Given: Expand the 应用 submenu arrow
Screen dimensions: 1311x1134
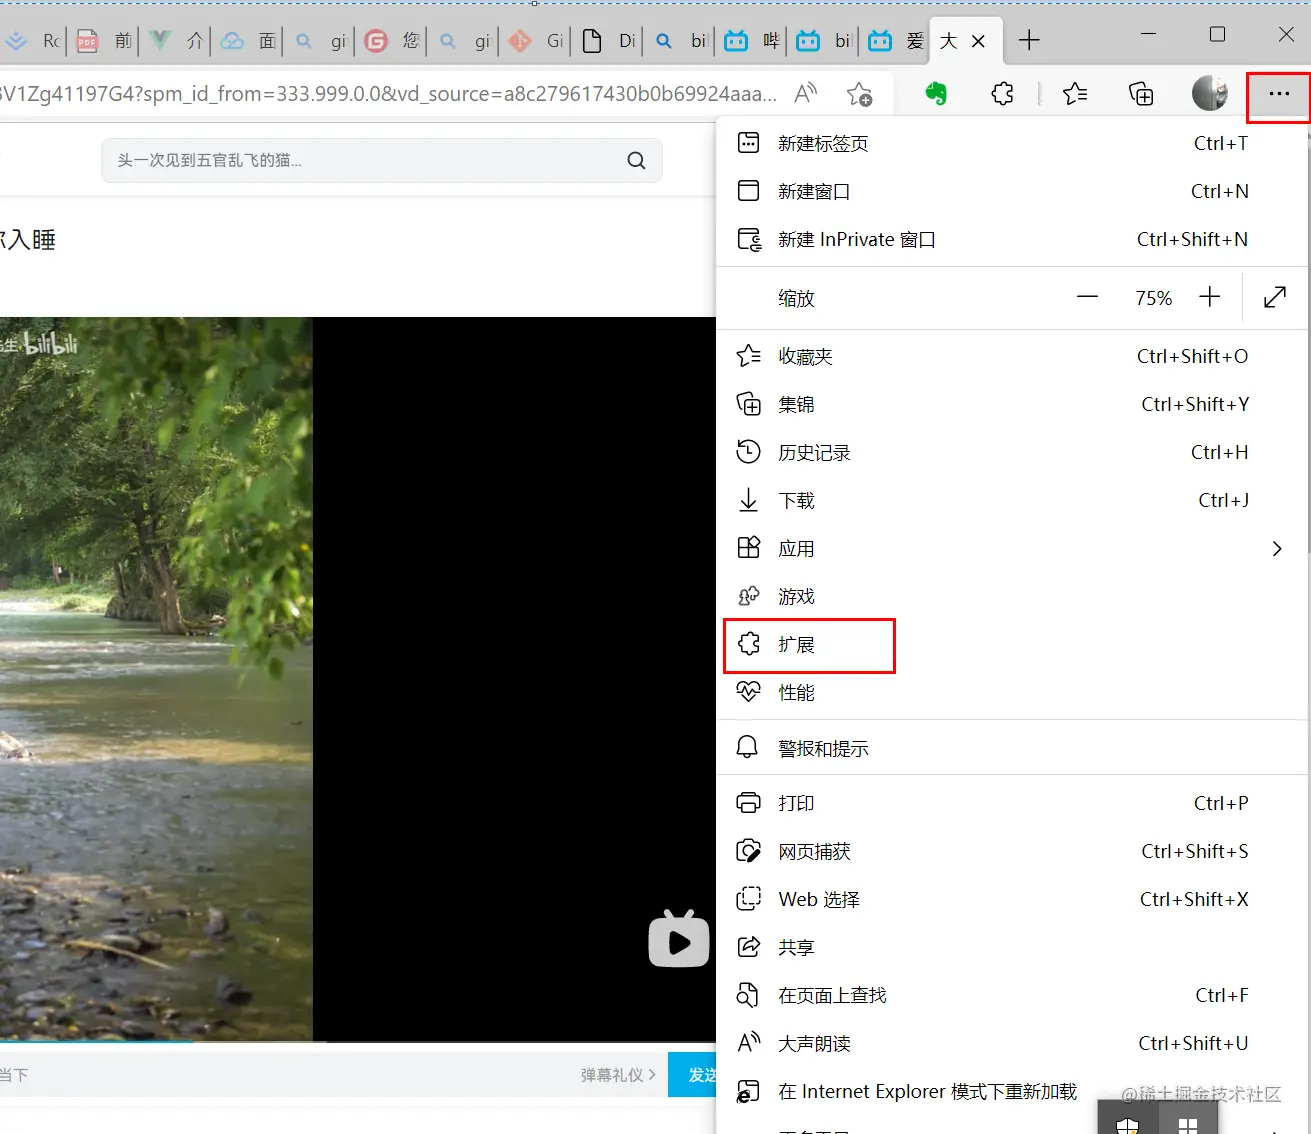Looking at the screenshot, I should point(1277,548).
